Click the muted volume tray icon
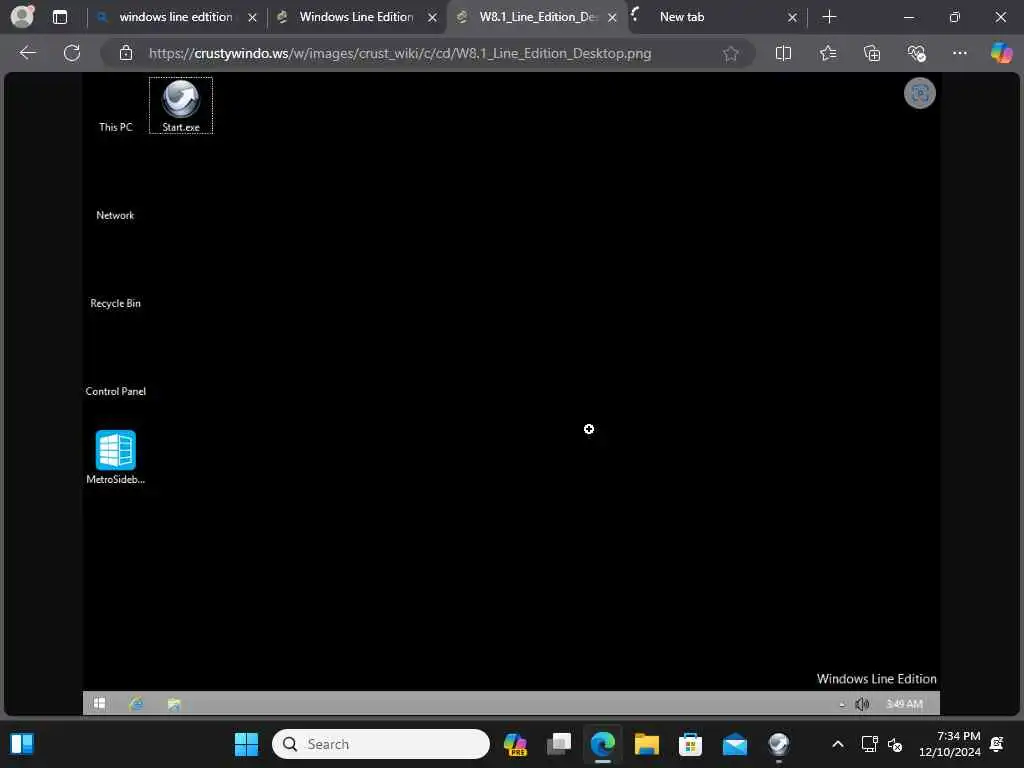The width and height of the screenshot is (1024, 768). point(895,744)
